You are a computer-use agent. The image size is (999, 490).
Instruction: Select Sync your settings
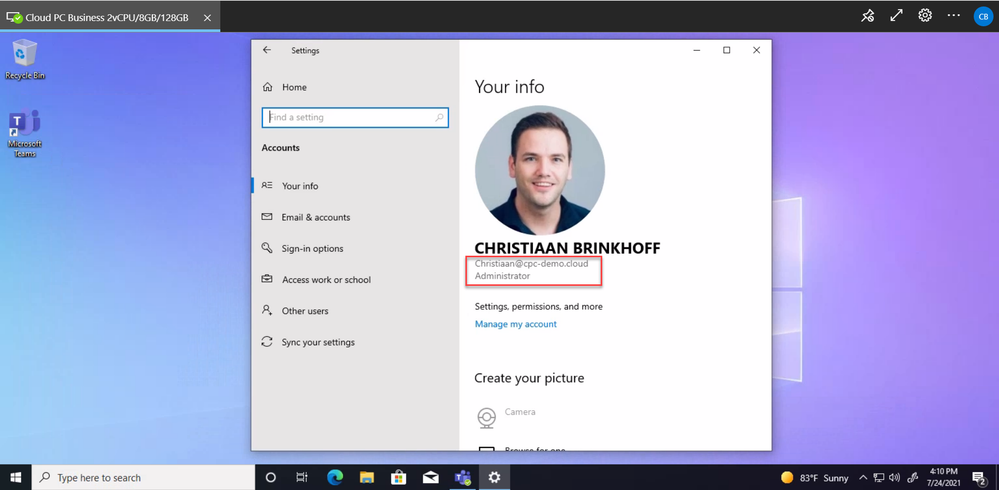tap(317, 342)
